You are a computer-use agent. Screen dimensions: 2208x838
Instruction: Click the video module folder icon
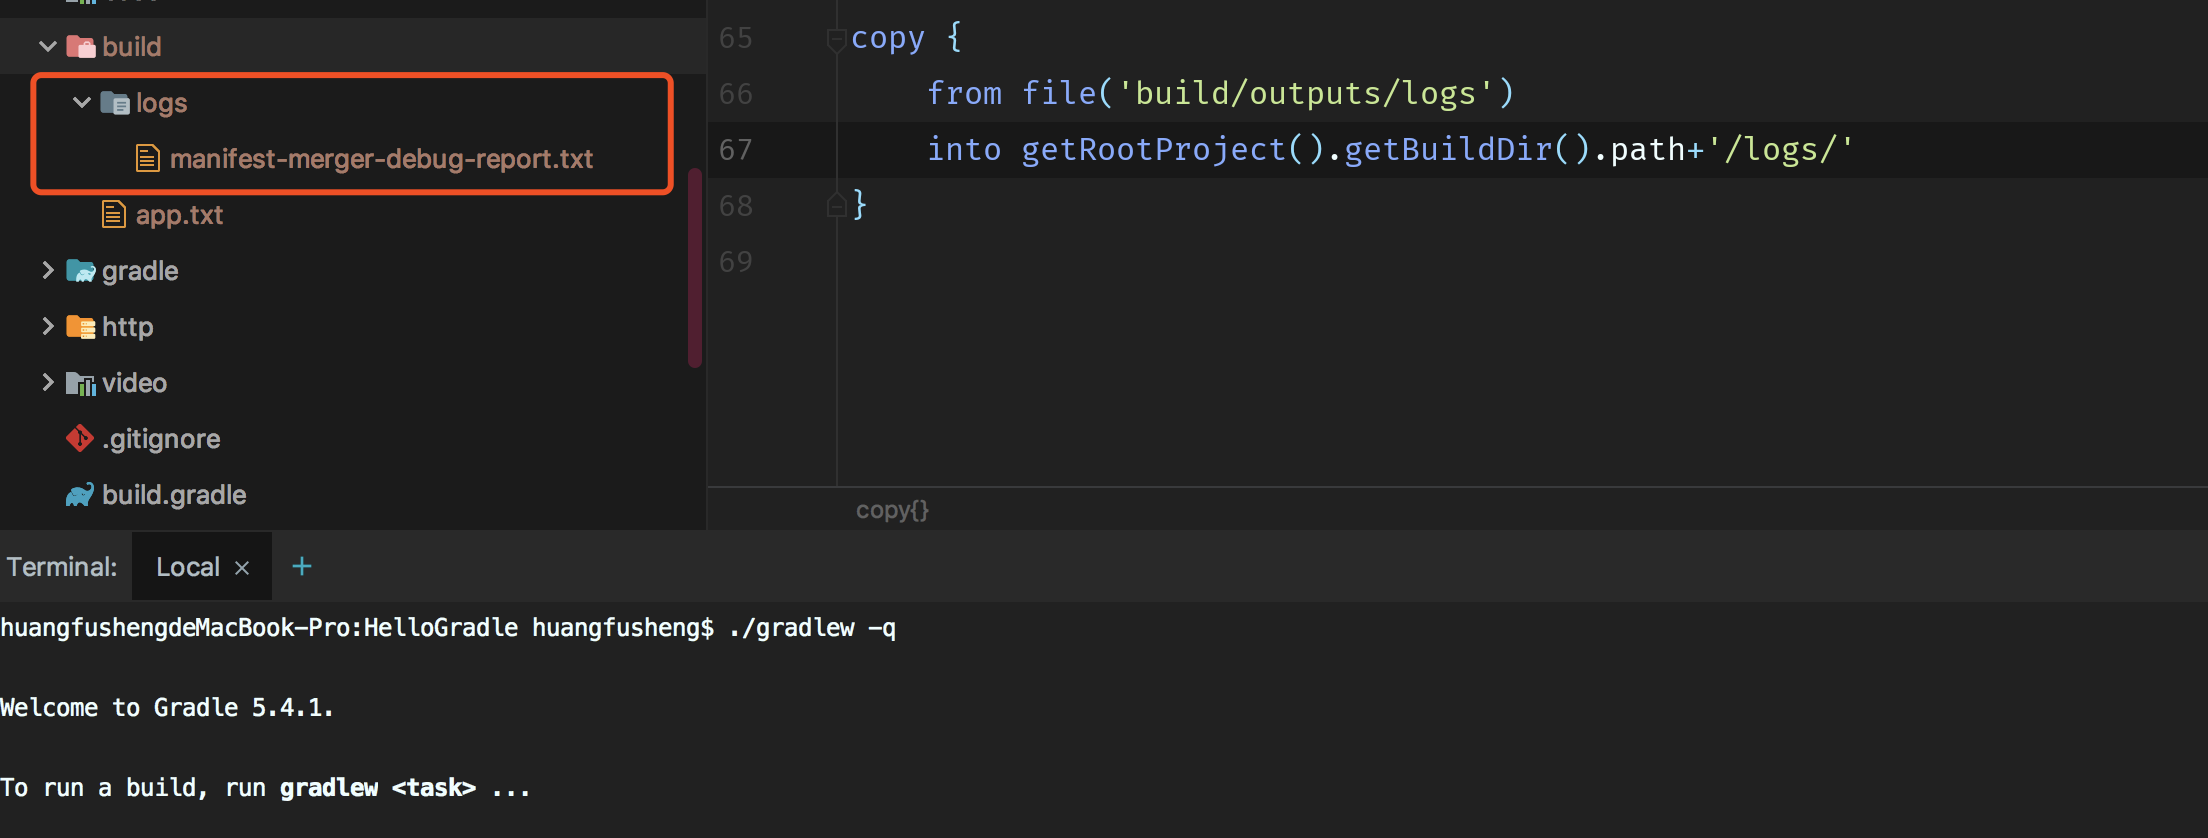[x=81, y=382]
